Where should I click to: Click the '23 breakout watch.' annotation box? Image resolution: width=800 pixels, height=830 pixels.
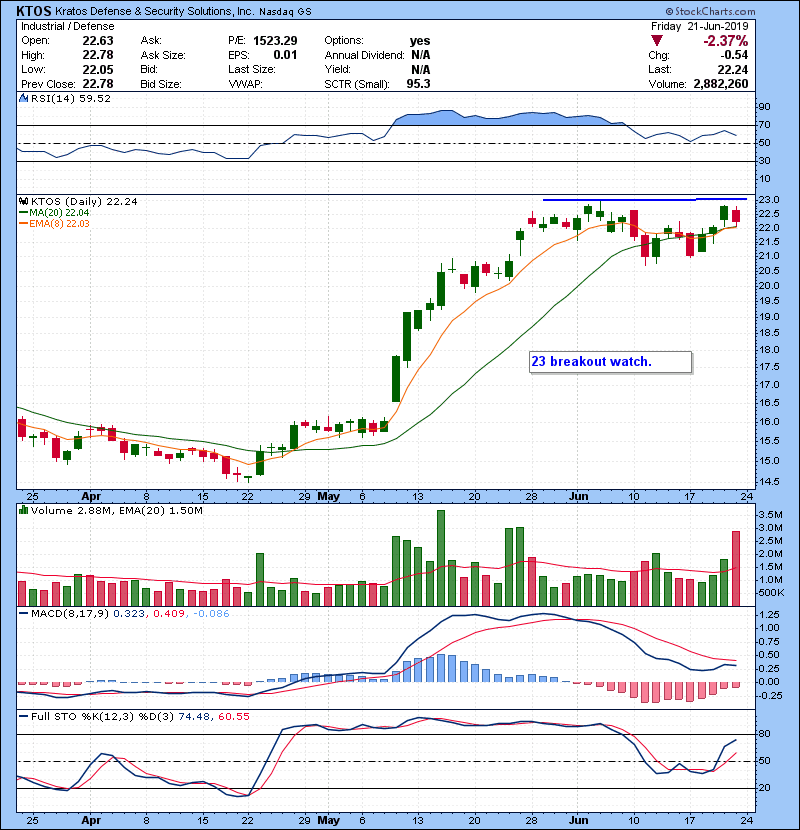click(x=610, y=362)
